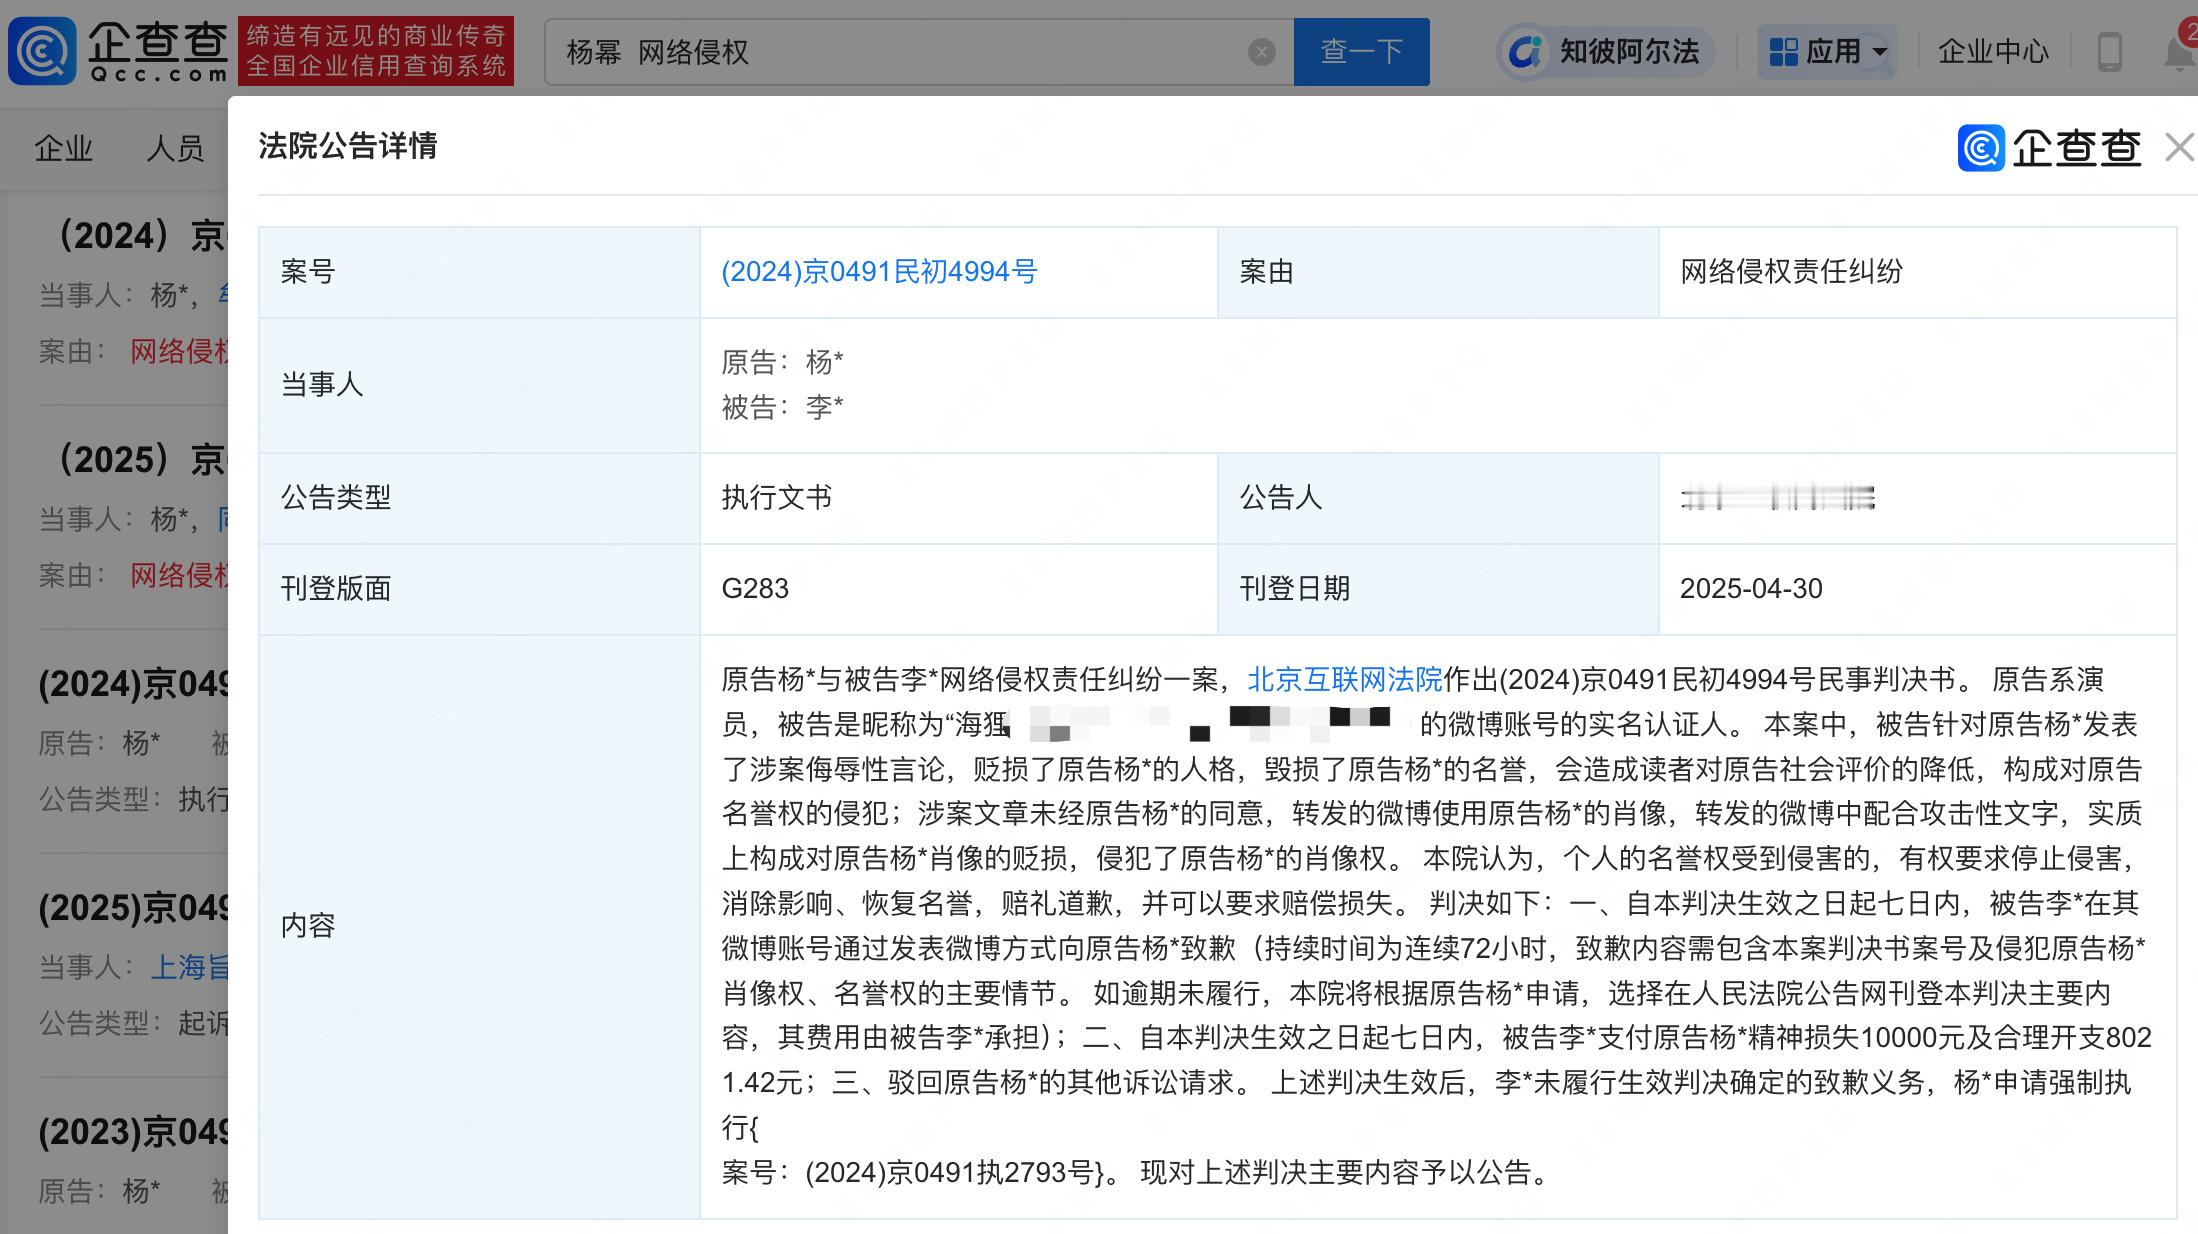
Task: Click the 企查查 logo in the dialog header
Action: [2049, 148]
